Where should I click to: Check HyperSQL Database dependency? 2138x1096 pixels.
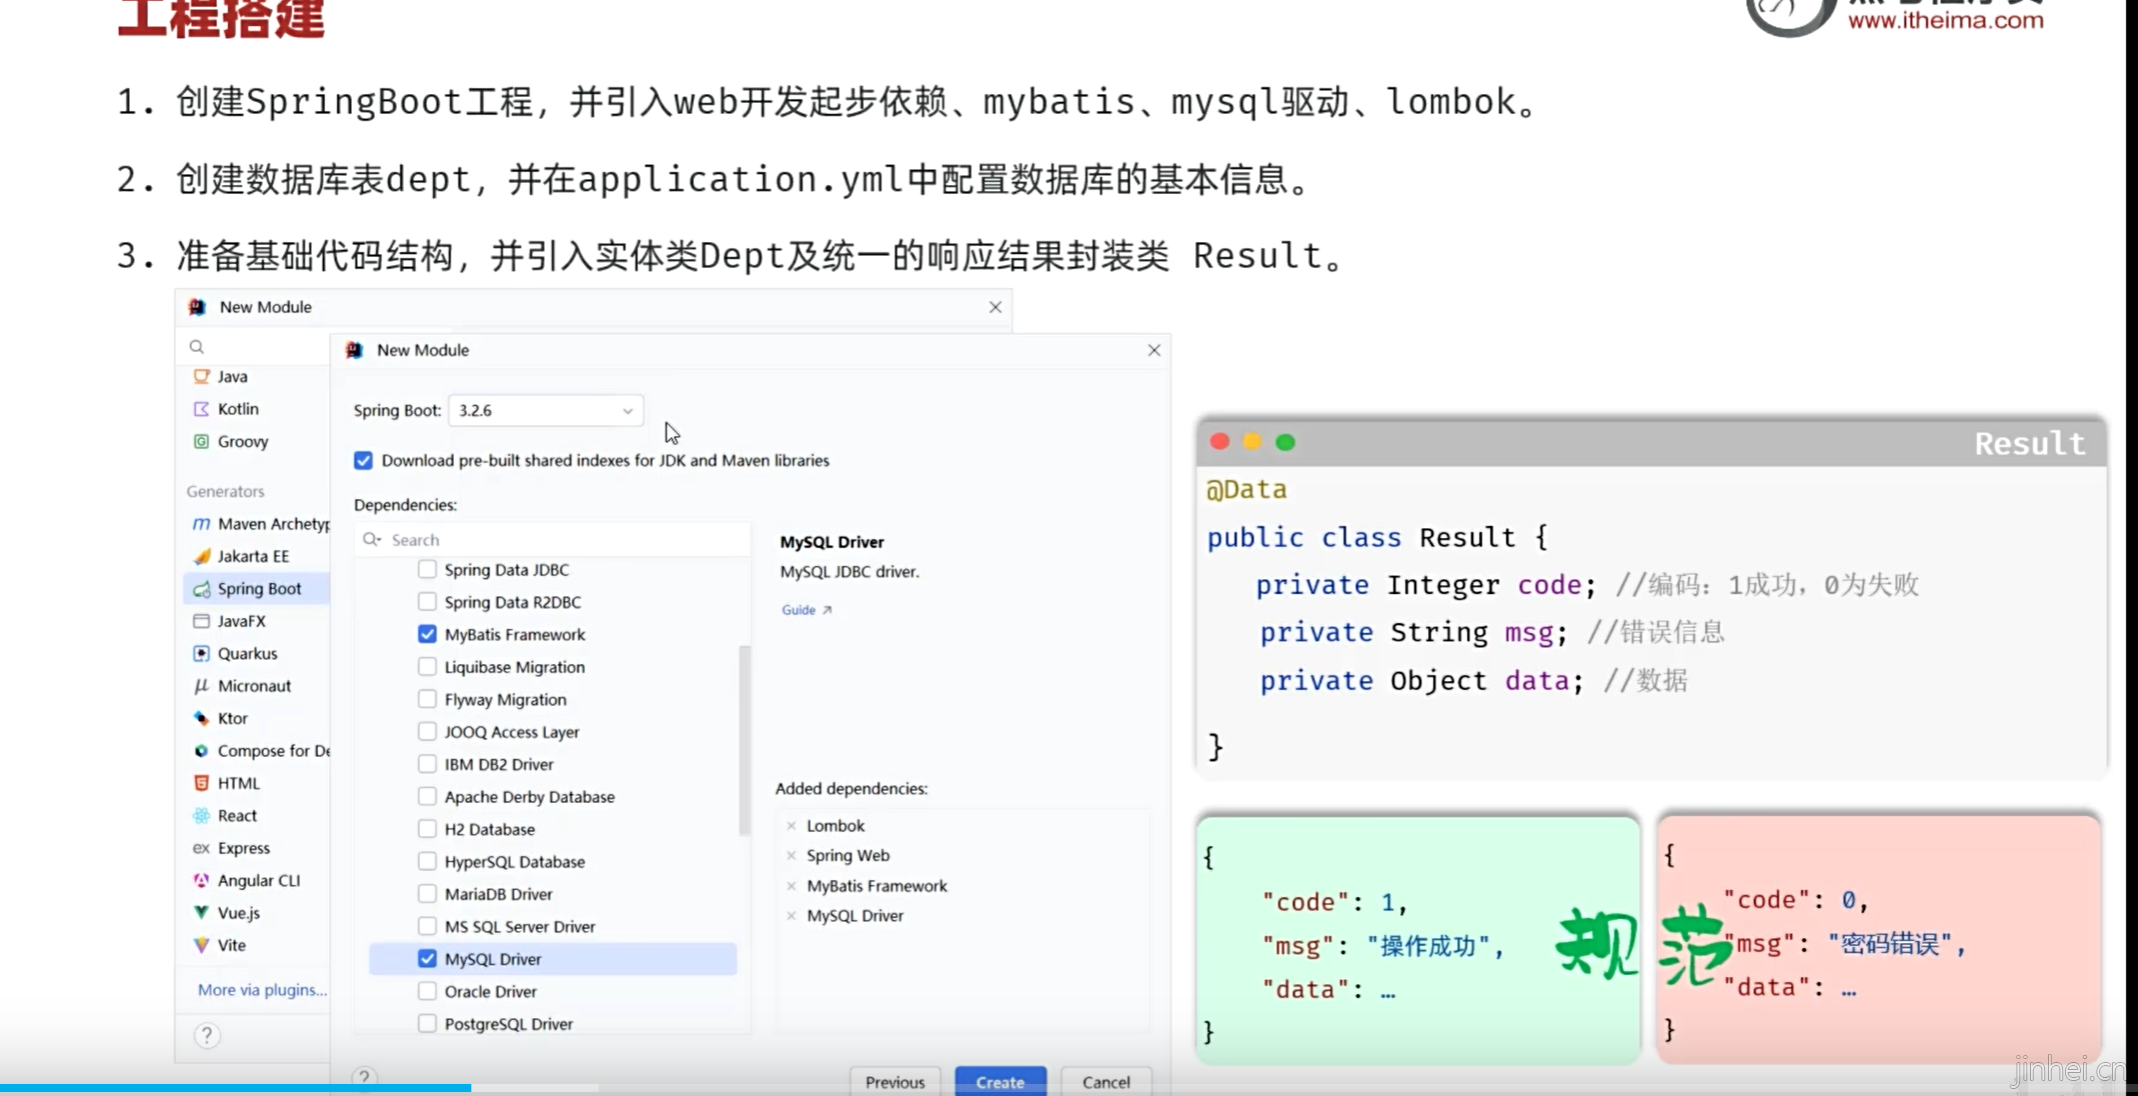[427, 861]
